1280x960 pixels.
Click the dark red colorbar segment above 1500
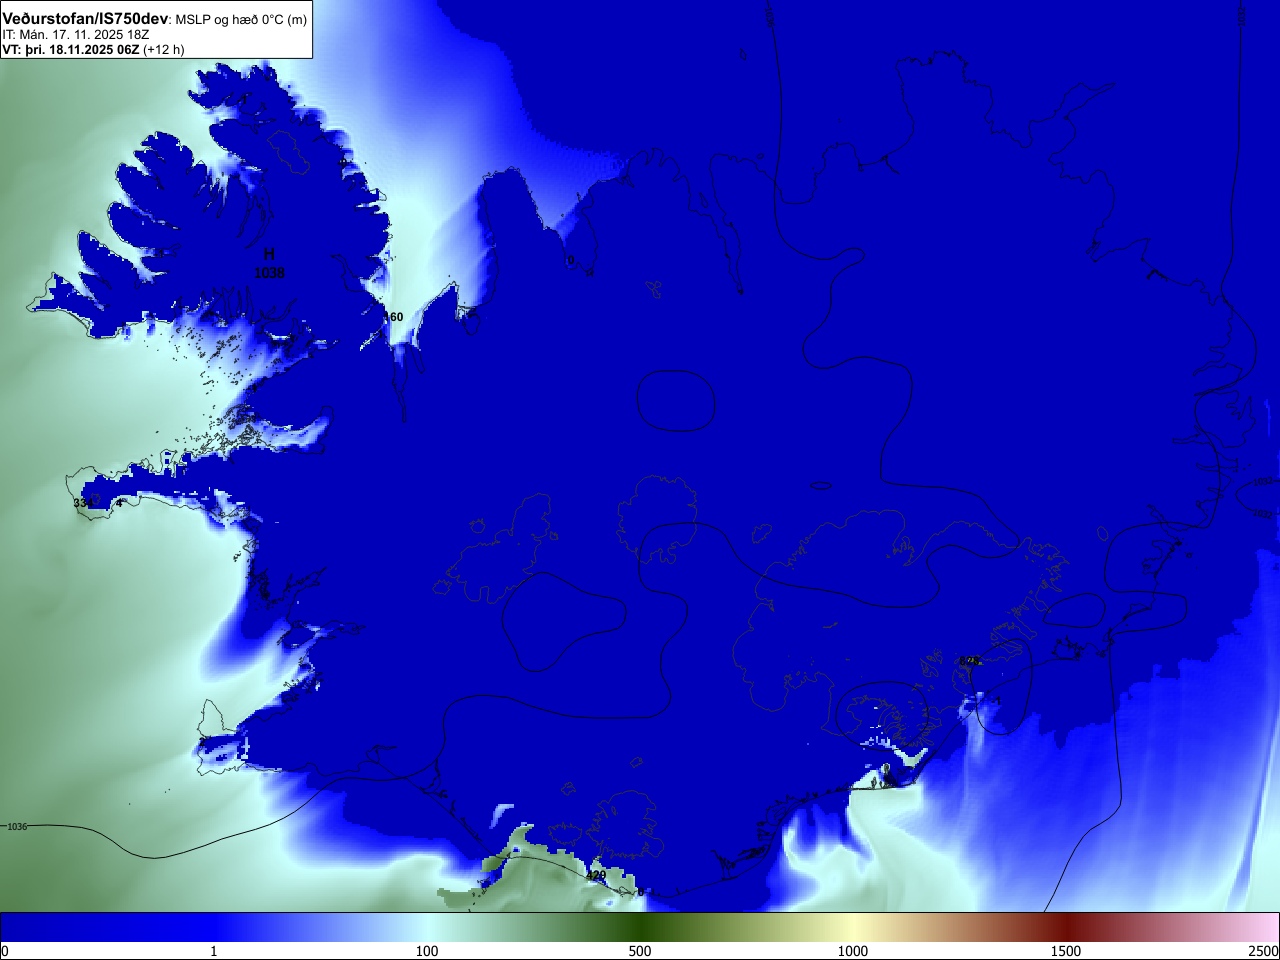pyautogui.click(x=1066, y=927)
